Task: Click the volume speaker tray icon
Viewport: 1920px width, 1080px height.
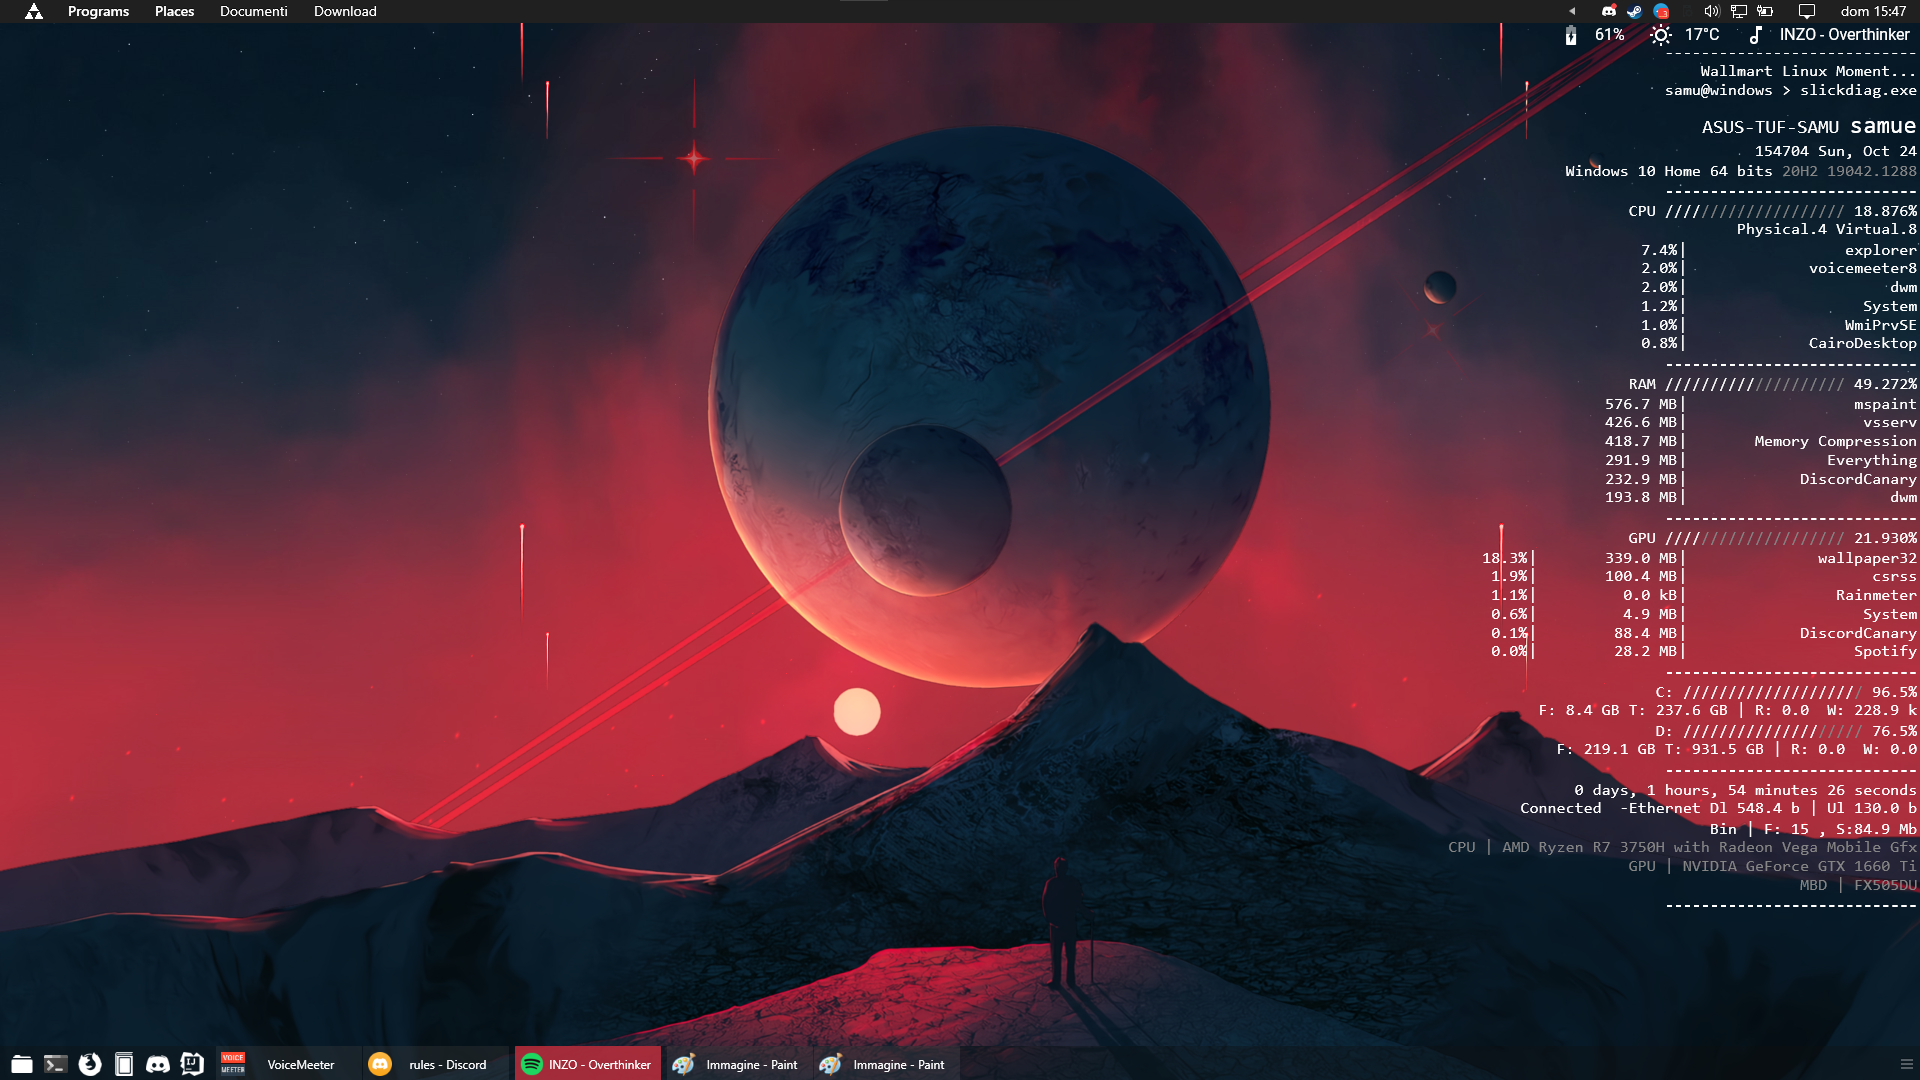Action: (x=1711, y=12)
